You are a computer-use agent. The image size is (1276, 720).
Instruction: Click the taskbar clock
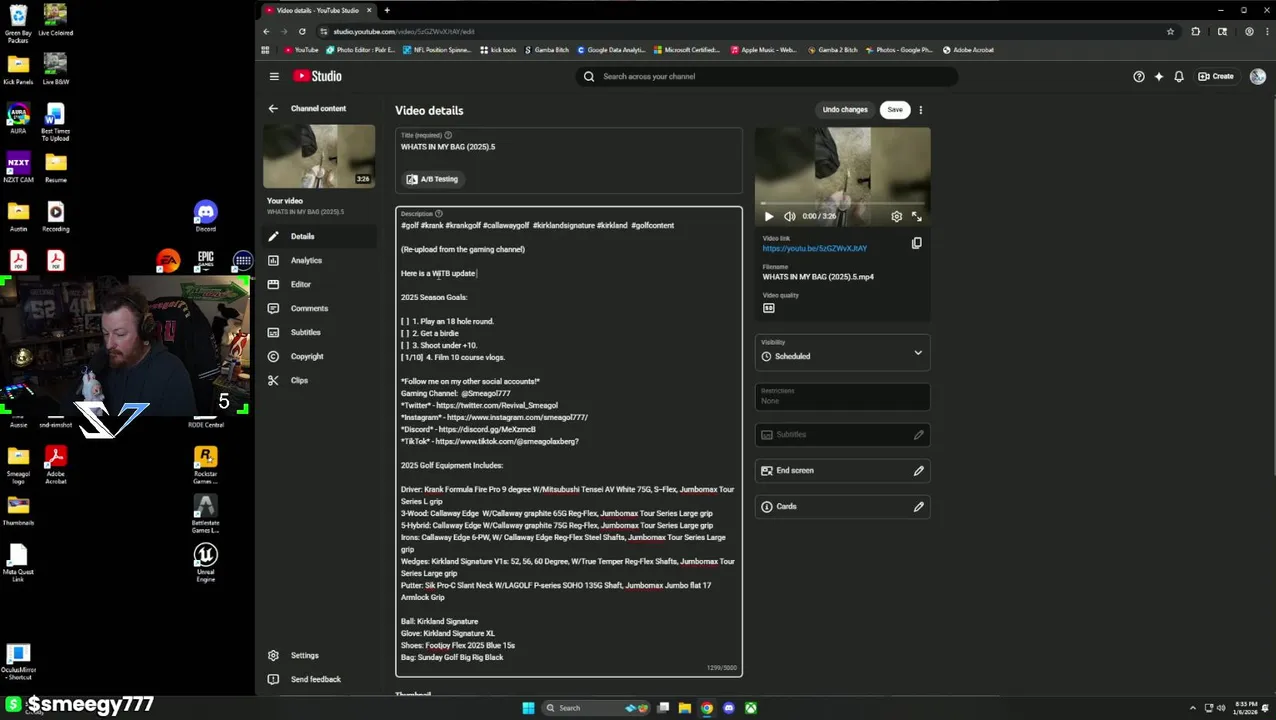(1246, 708)
